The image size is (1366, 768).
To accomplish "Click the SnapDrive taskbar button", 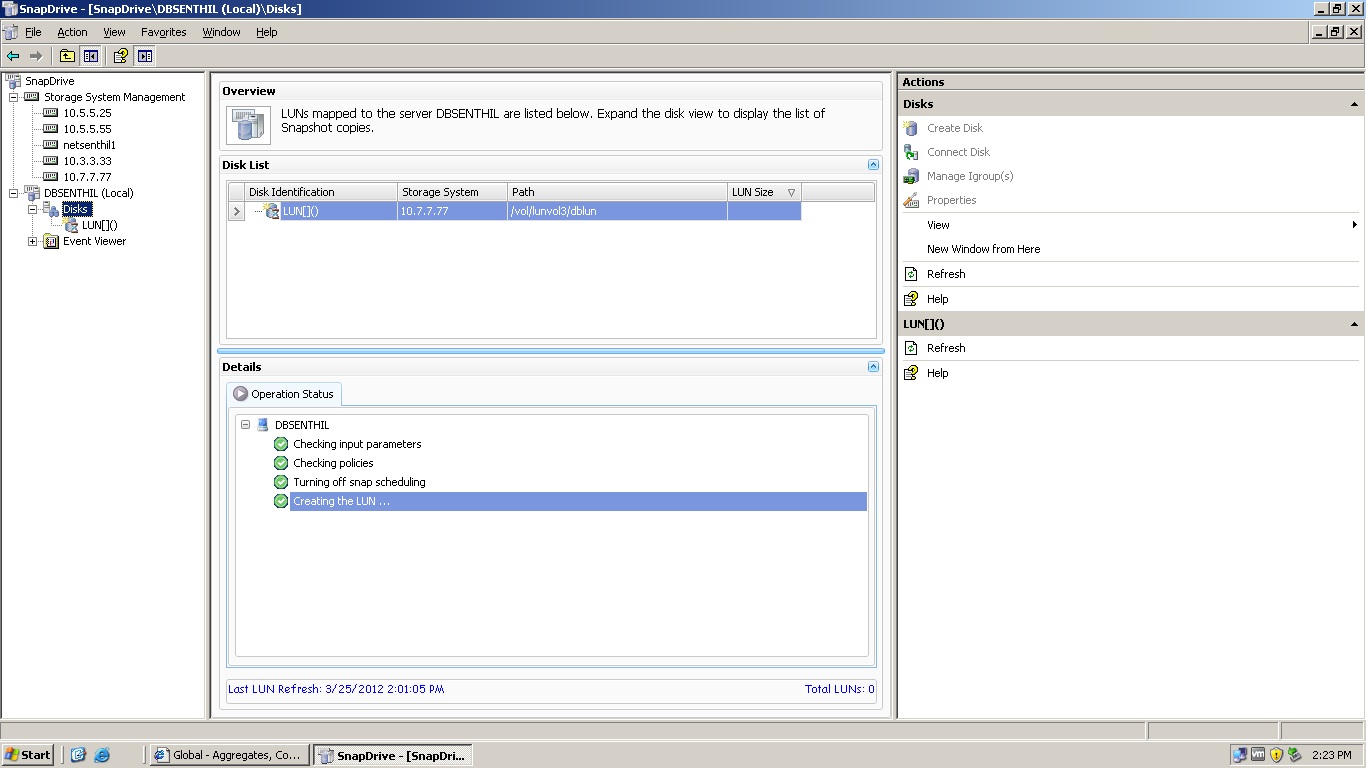I will point(393,755).
